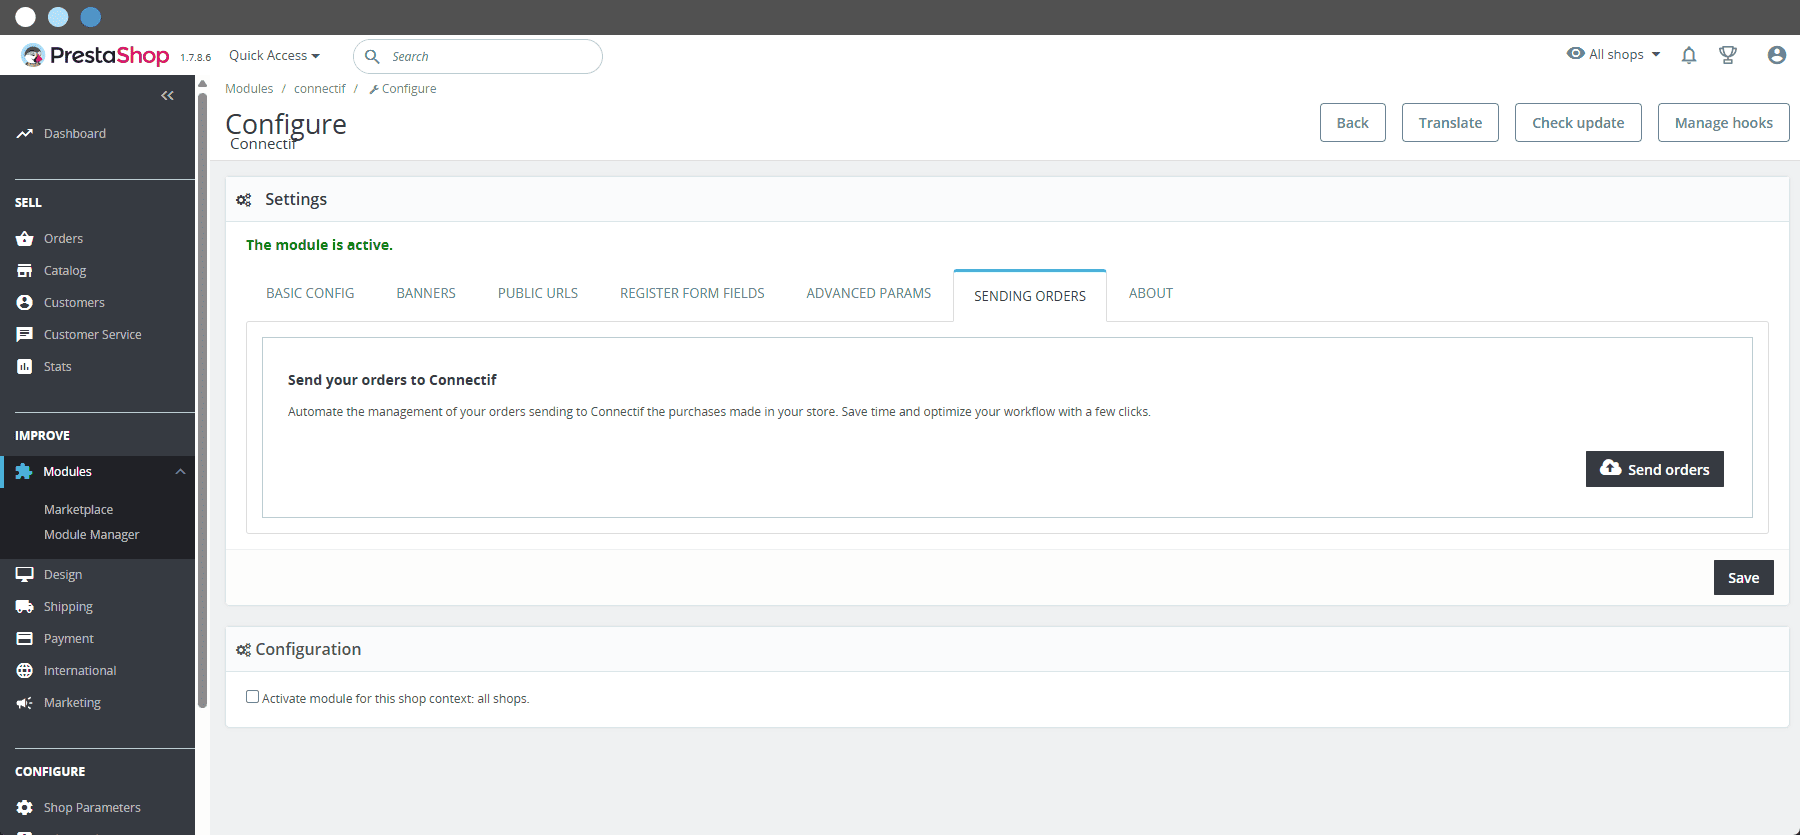Viewport: 1800px width, 835px height.
Task: Click the eye icon beside All shops
Action: [1576, 53]
